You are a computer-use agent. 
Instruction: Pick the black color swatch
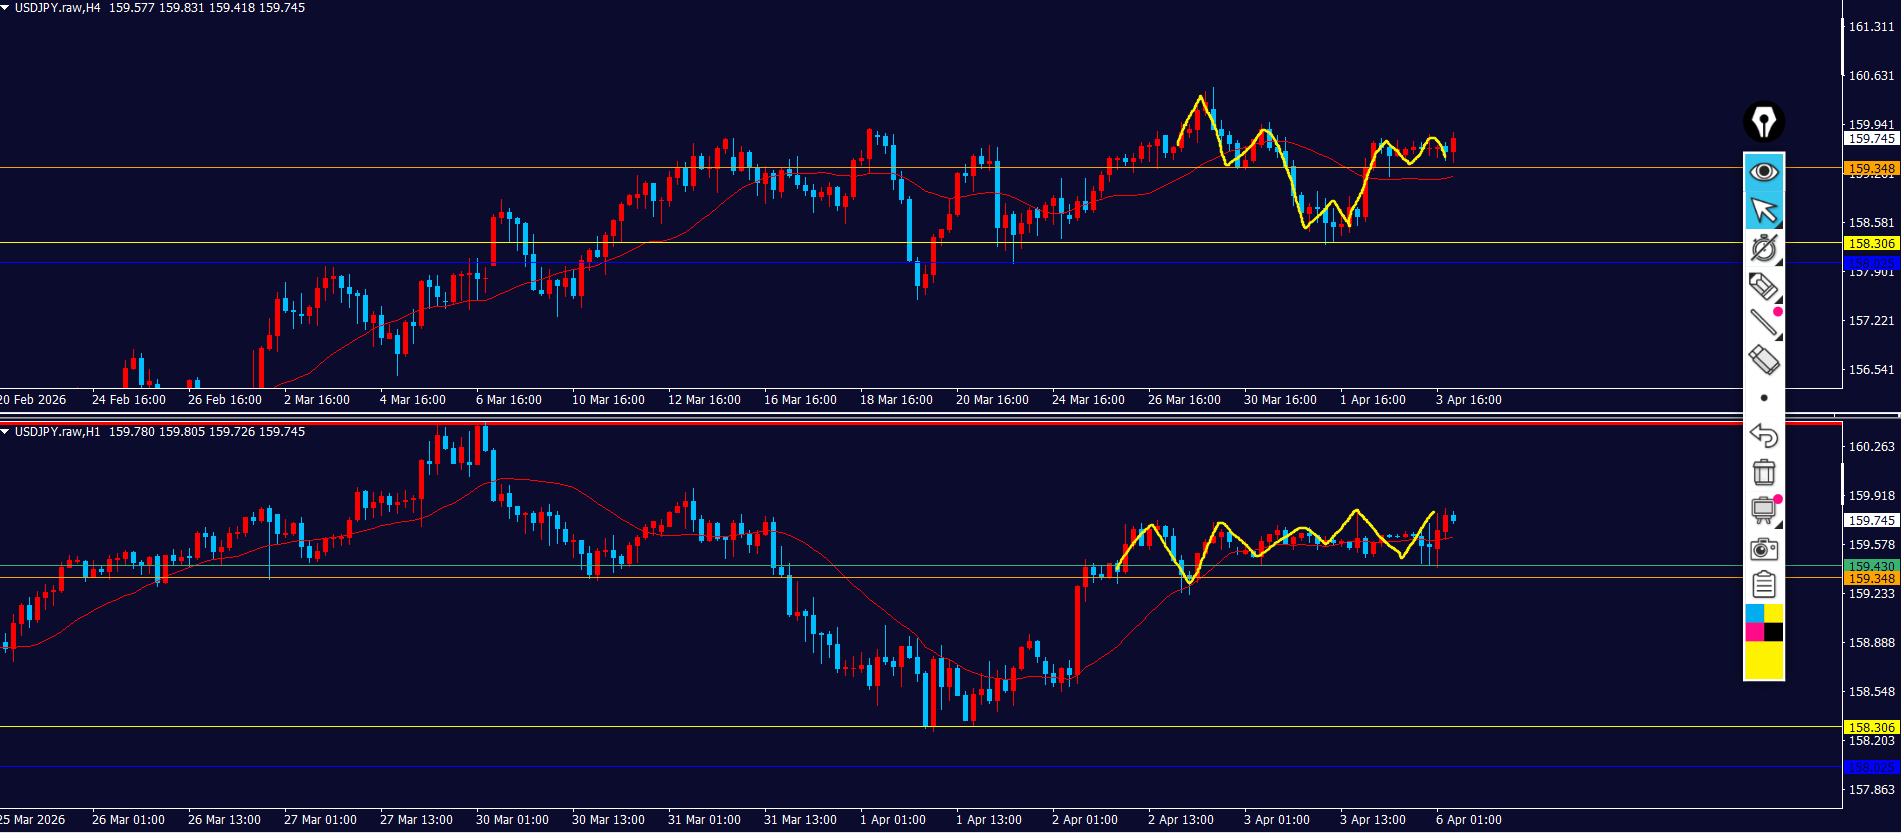pyautogui.click(x=1773, y=632)
